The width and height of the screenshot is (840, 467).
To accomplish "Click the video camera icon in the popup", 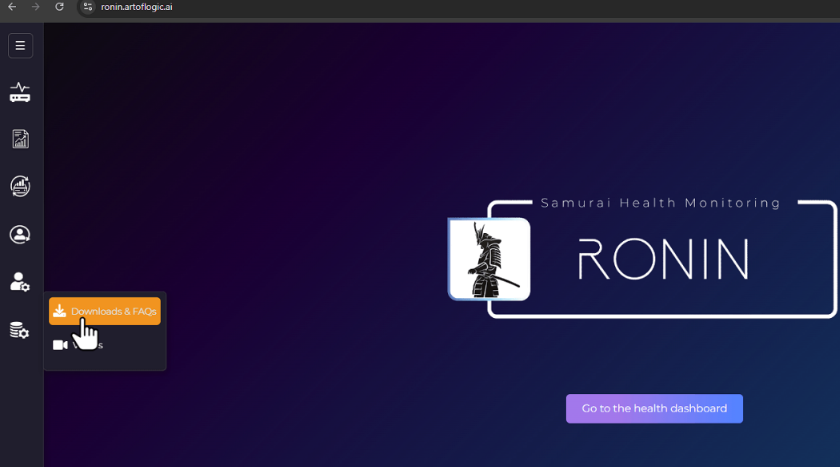I will coord(60,345).
